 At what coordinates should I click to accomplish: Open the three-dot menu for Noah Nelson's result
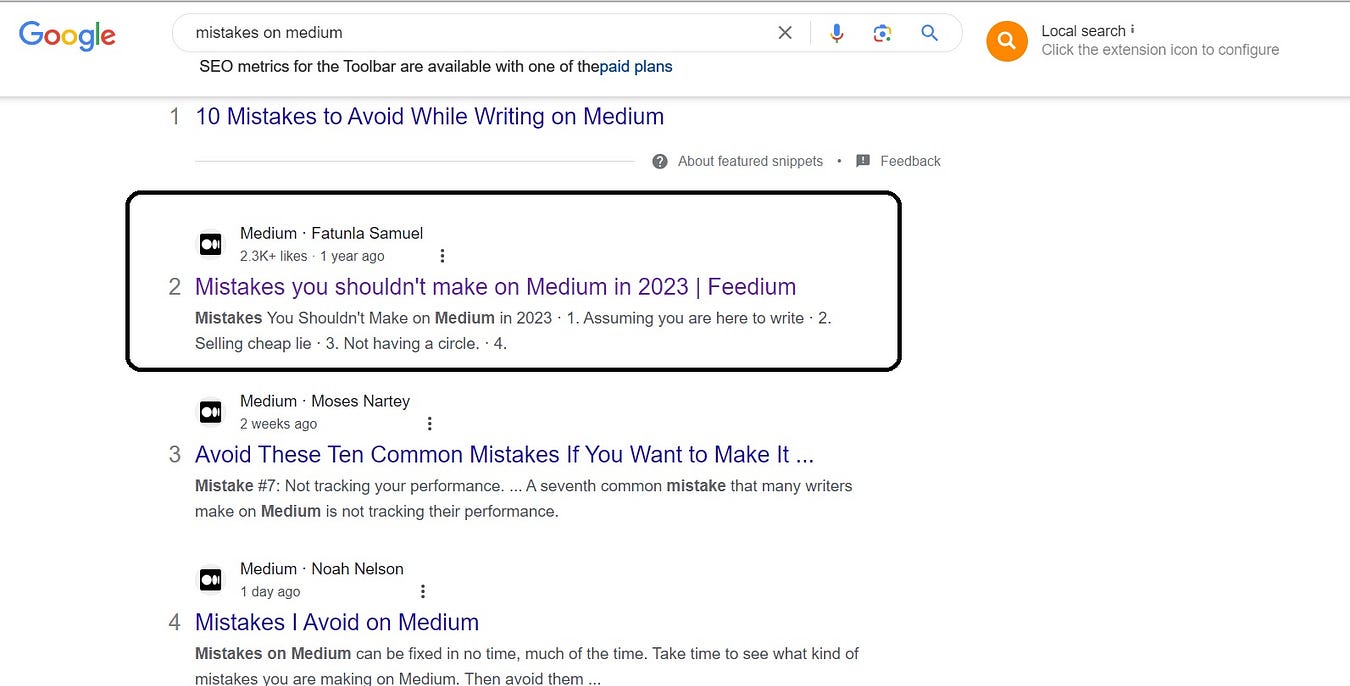(x=422, y=592)
